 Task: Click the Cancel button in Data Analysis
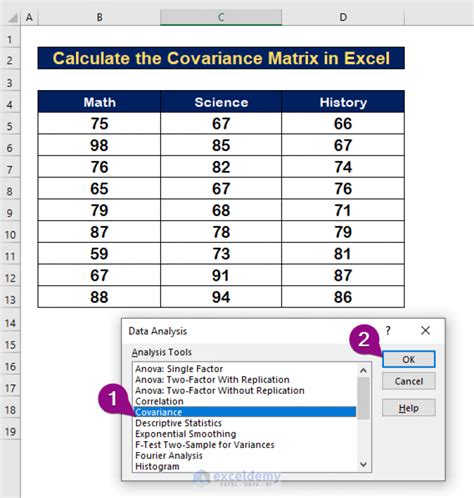[x=408, y=381]
